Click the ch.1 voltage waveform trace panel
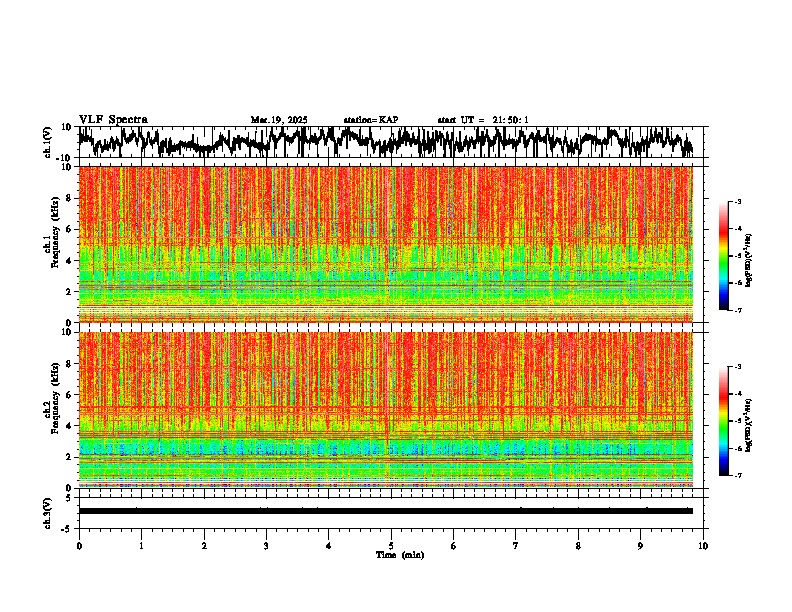The height and width of the screenshot is (612, 792). click(393, 142)
